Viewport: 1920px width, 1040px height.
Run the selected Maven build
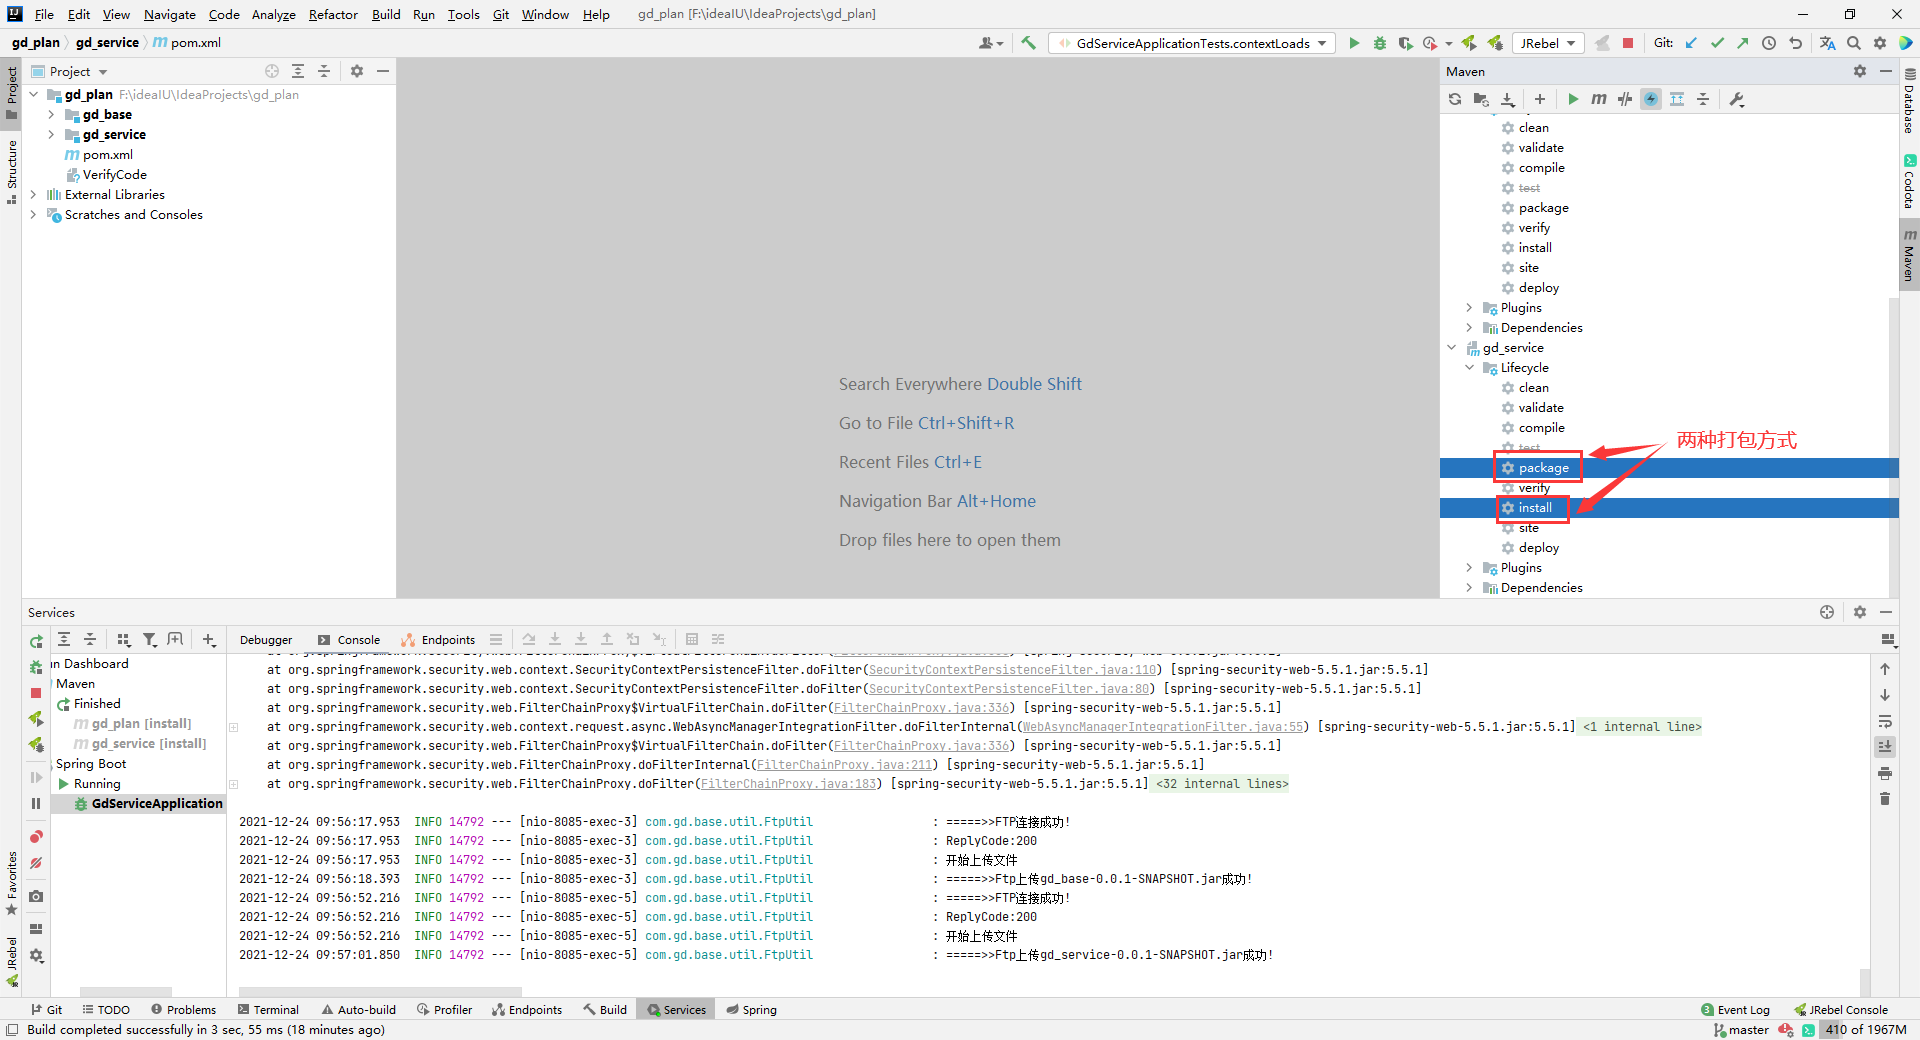(x=1573, y=99)
